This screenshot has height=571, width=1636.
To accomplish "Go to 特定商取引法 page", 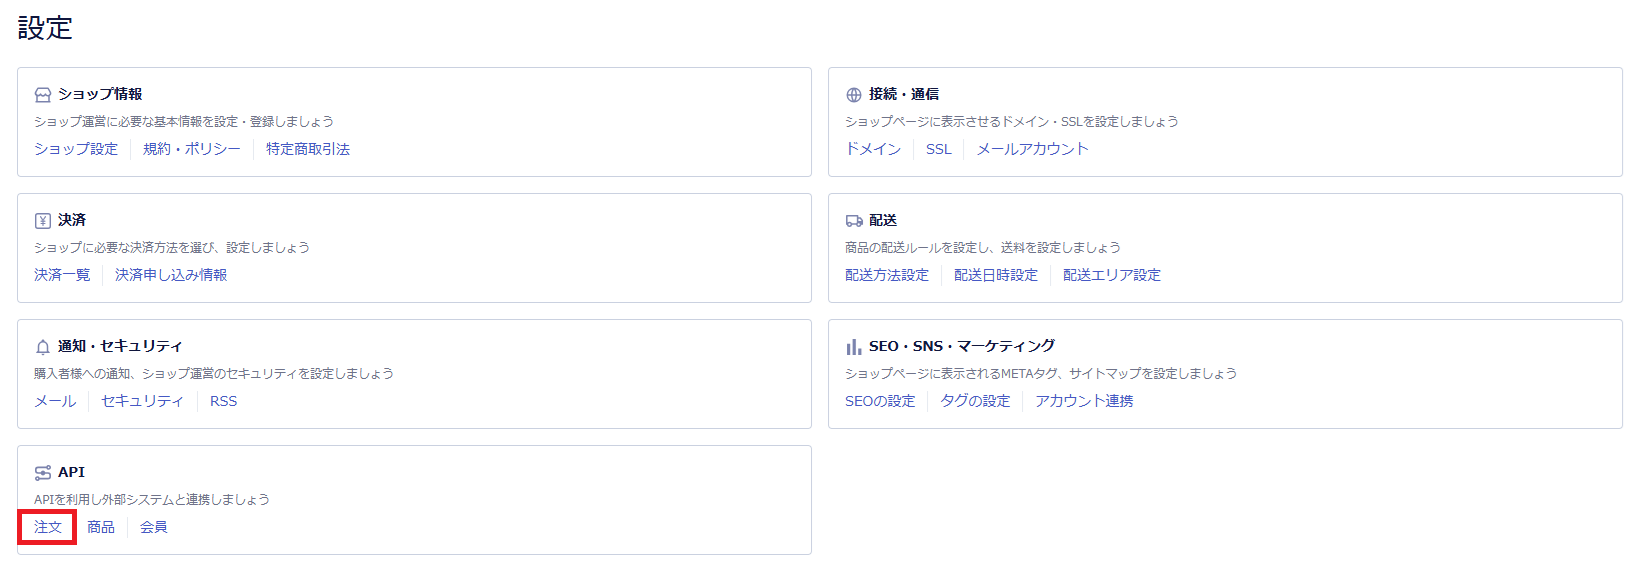I will point(308,149).
